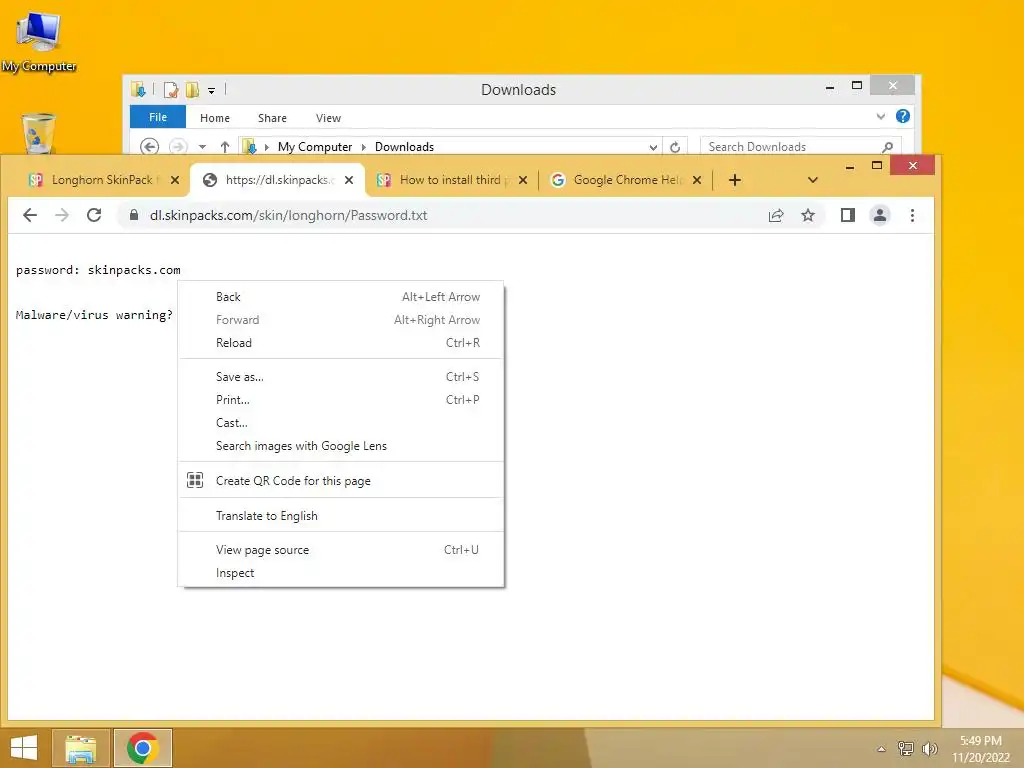Open View tab in Downloads window

click(328, 118)
